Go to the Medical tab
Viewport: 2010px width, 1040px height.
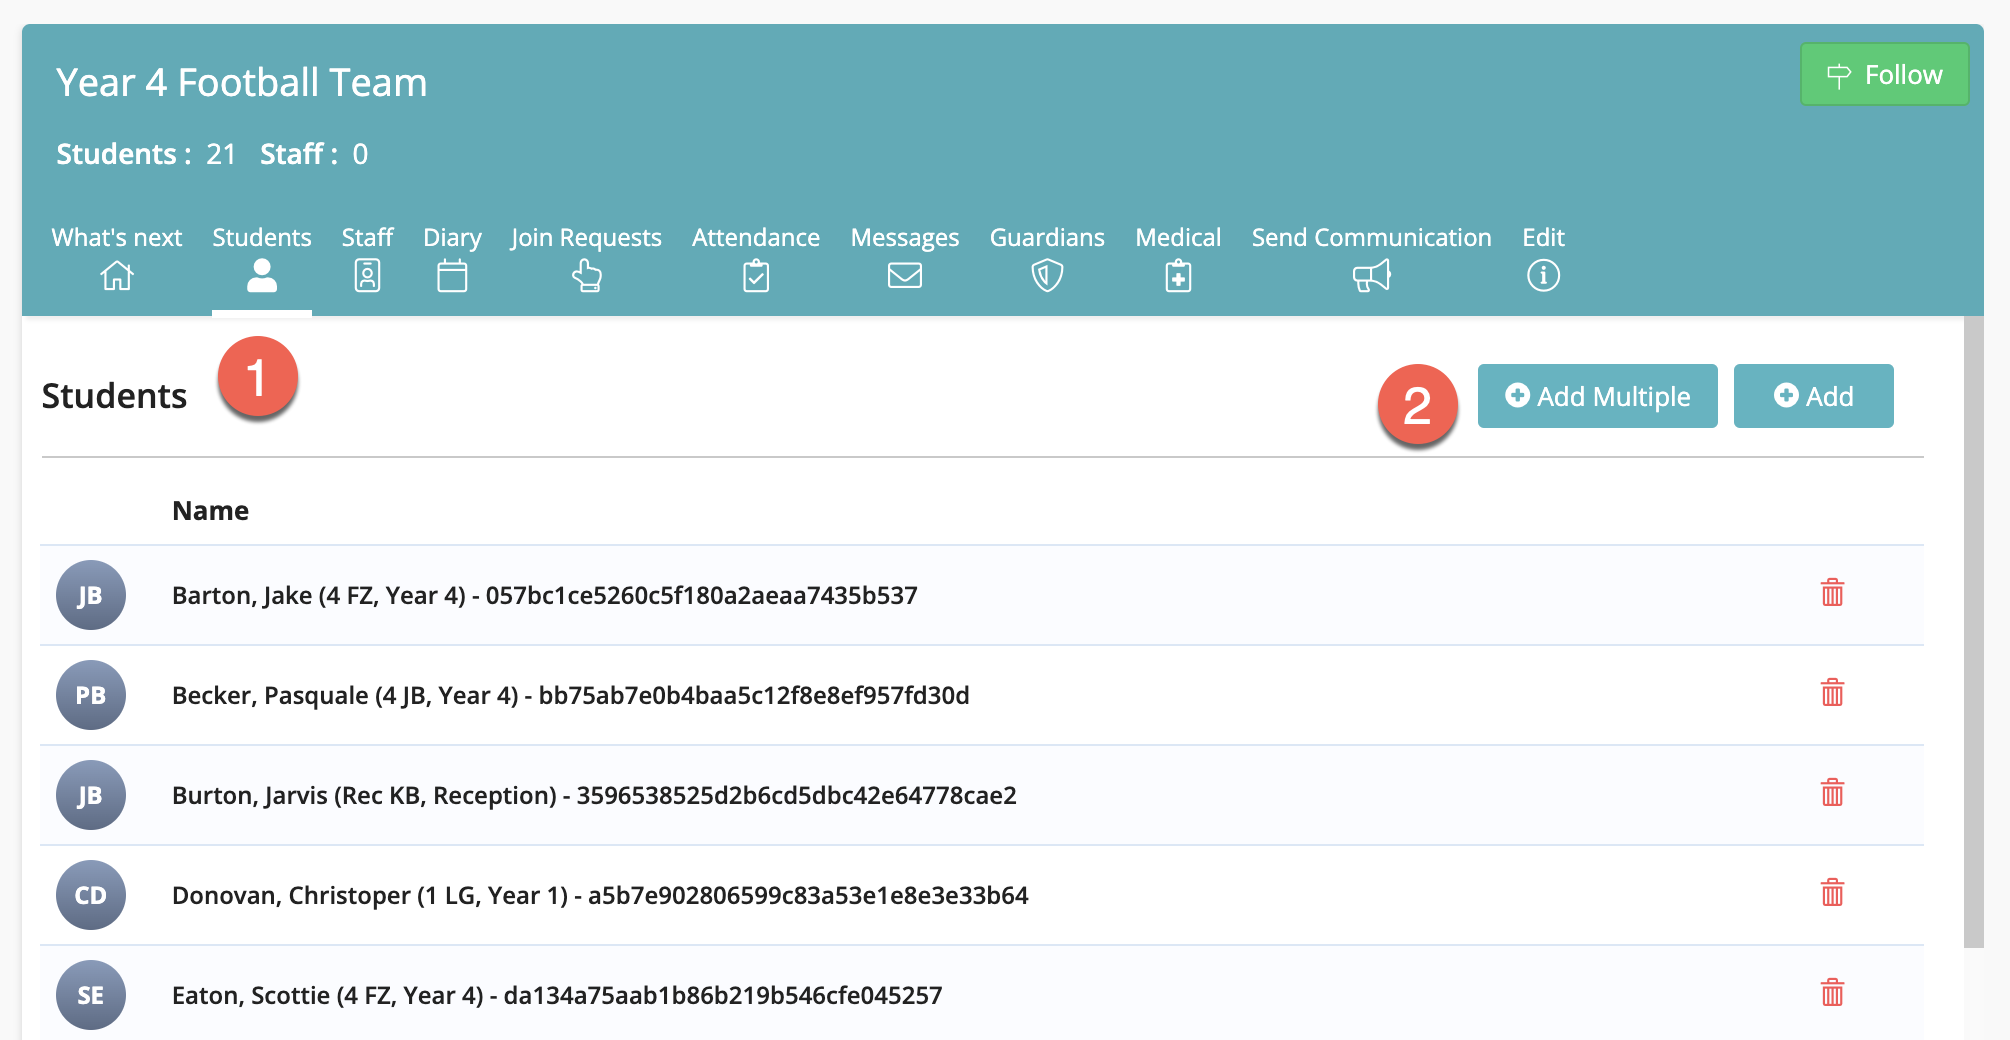[1178, 237]
